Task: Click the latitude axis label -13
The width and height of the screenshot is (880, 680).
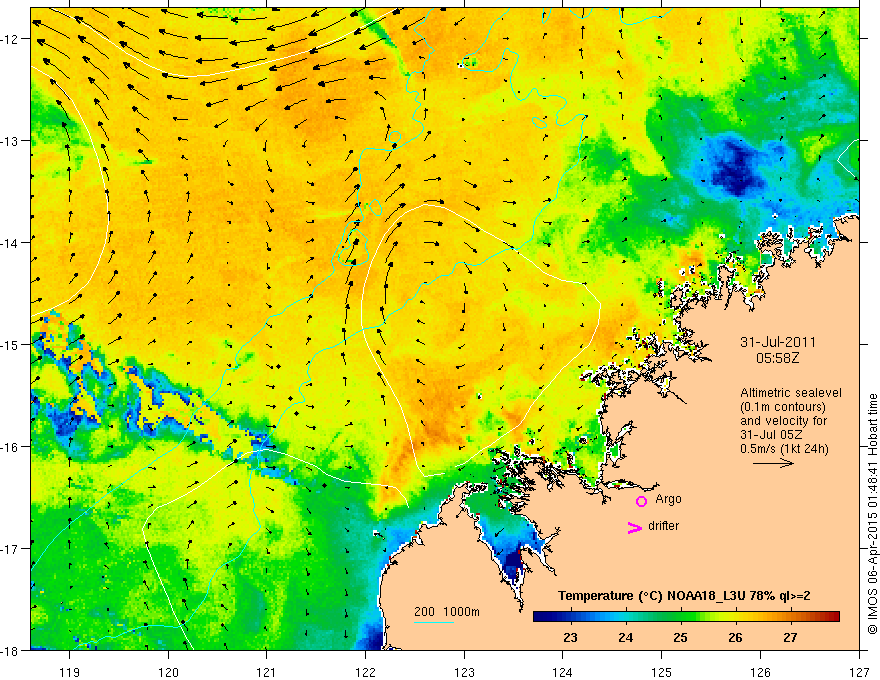Action: coord(10,141)
